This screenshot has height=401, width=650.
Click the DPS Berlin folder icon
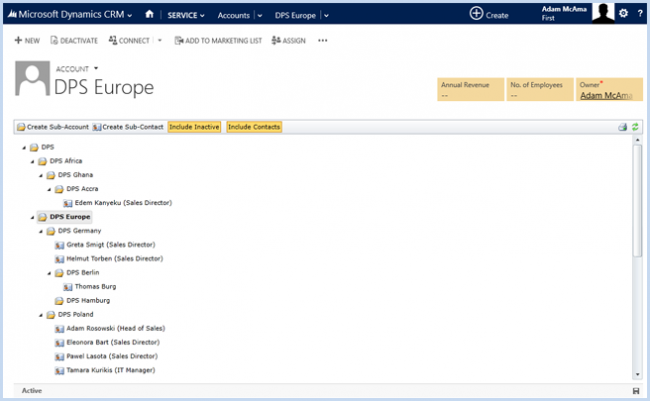[59, 273]
